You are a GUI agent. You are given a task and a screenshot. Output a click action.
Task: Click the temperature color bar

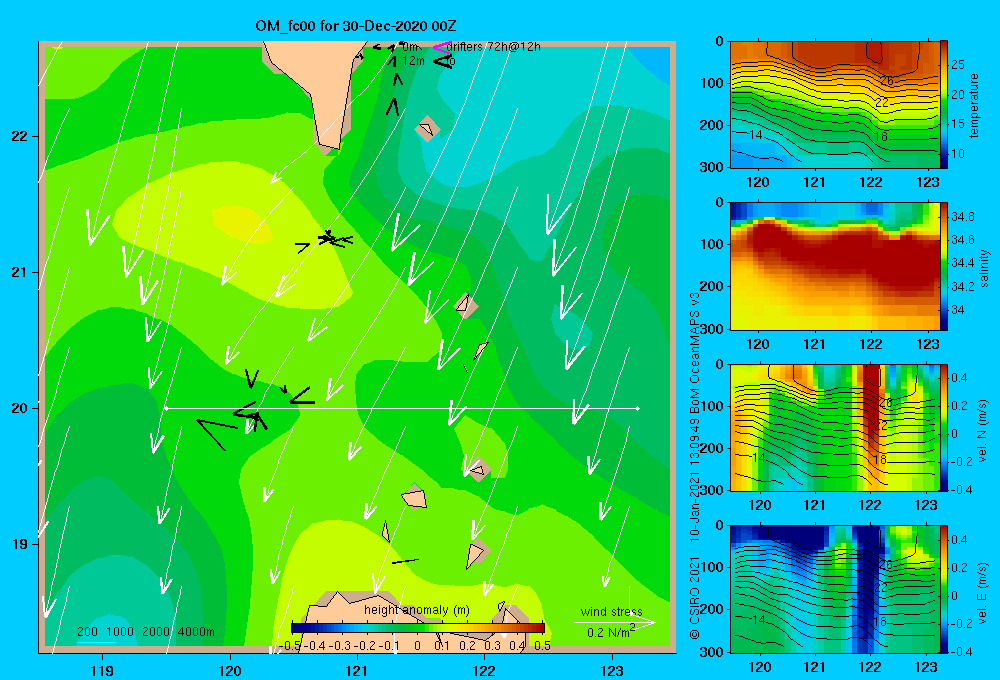(944, 105)
